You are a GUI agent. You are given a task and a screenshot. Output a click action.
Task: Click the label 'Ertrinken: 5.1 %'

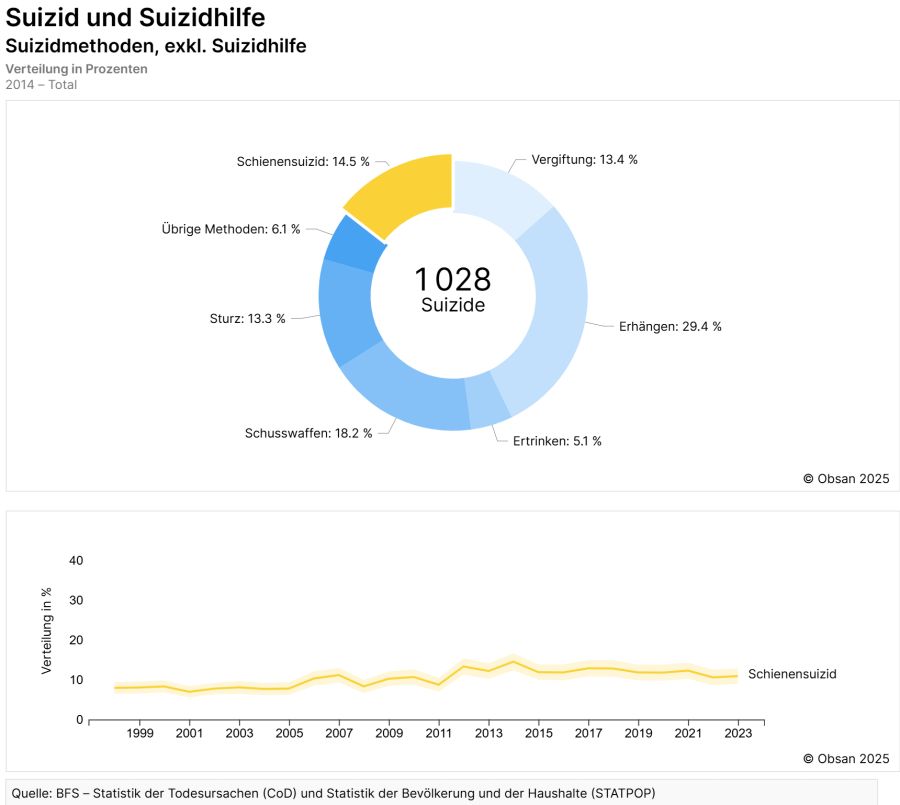557,441
